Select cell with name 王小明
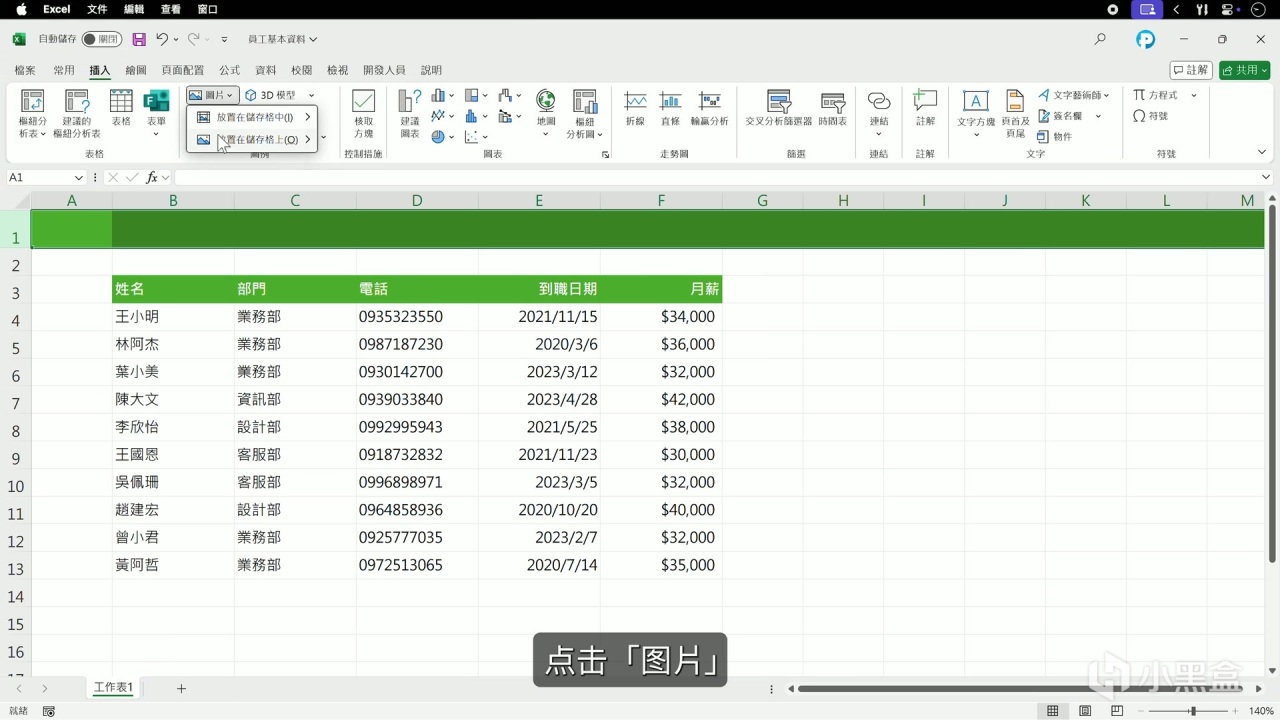The width and height of the screenshot is (1280, 720). [173, 317]
